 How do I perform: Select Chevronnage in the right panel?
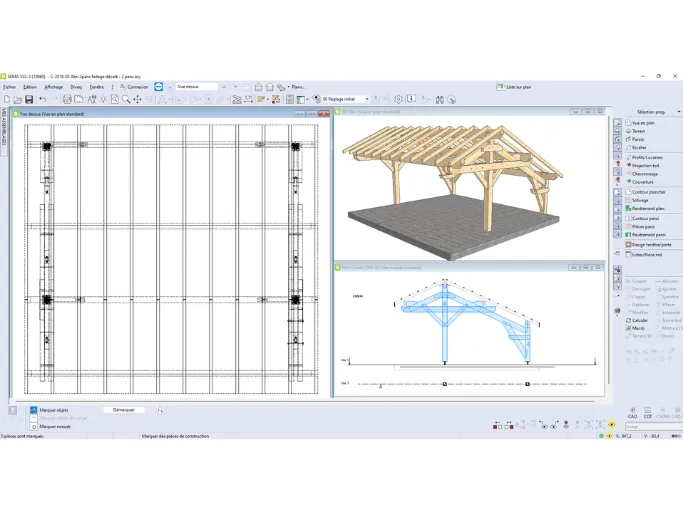[642, 174]
